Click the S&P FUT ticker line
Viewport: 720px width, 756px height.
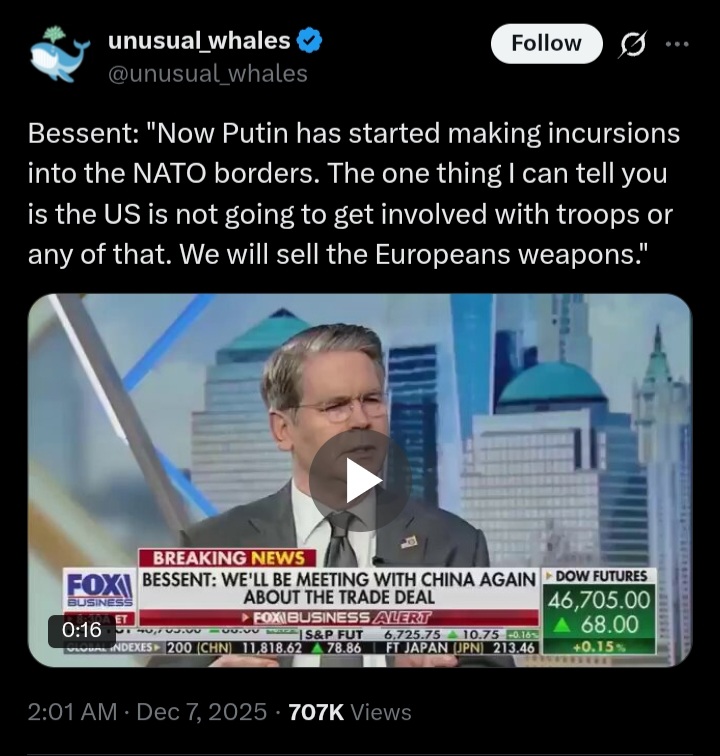[x=420, y=634]
